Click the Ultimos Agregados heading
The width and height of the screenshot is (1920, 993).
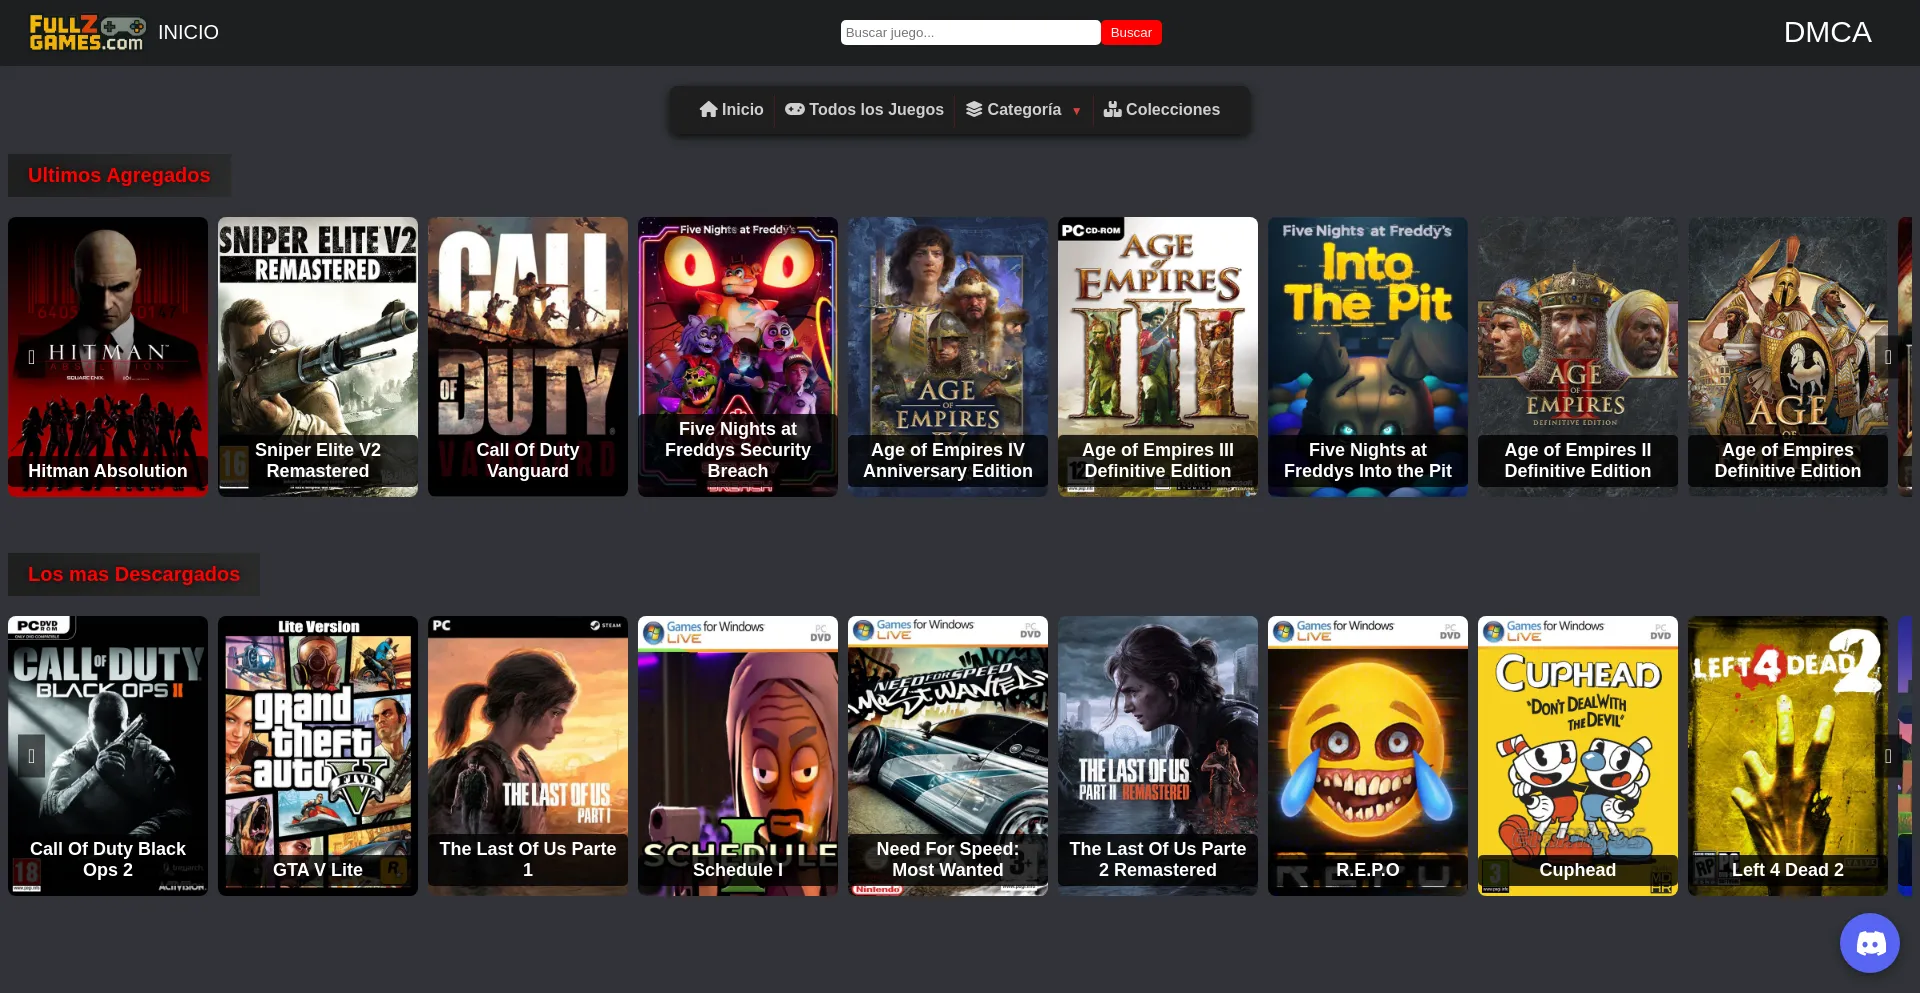119,175
